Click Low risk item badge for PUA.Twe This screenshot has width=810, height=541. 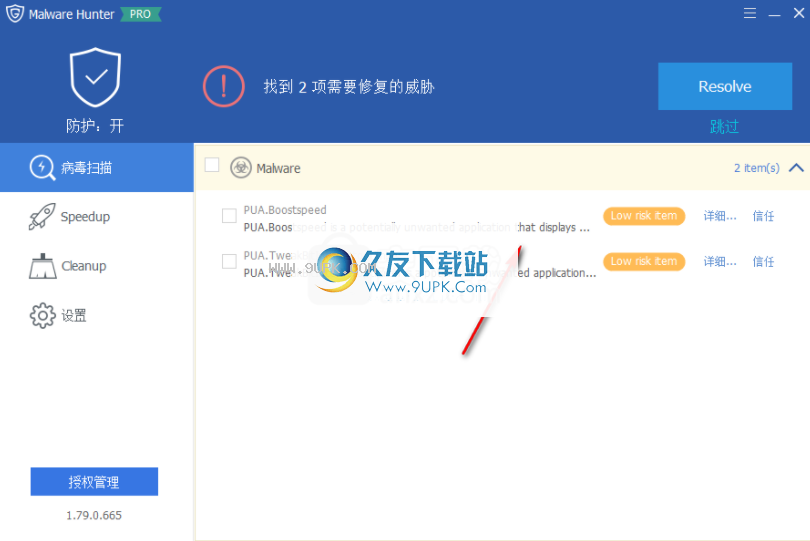tap(644, 261)
